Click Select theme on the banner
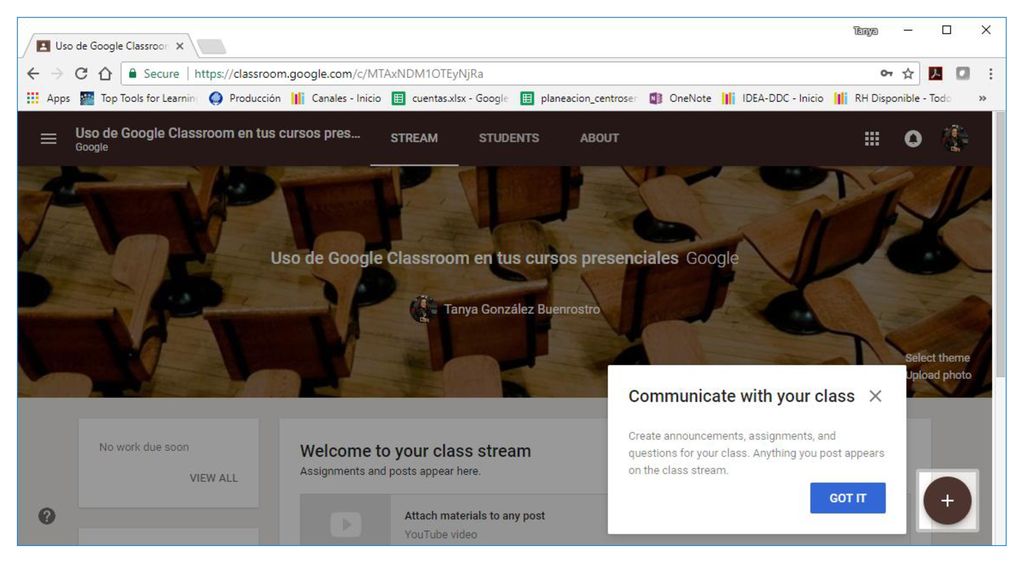 pyautogui.click(x=937, y=358)
